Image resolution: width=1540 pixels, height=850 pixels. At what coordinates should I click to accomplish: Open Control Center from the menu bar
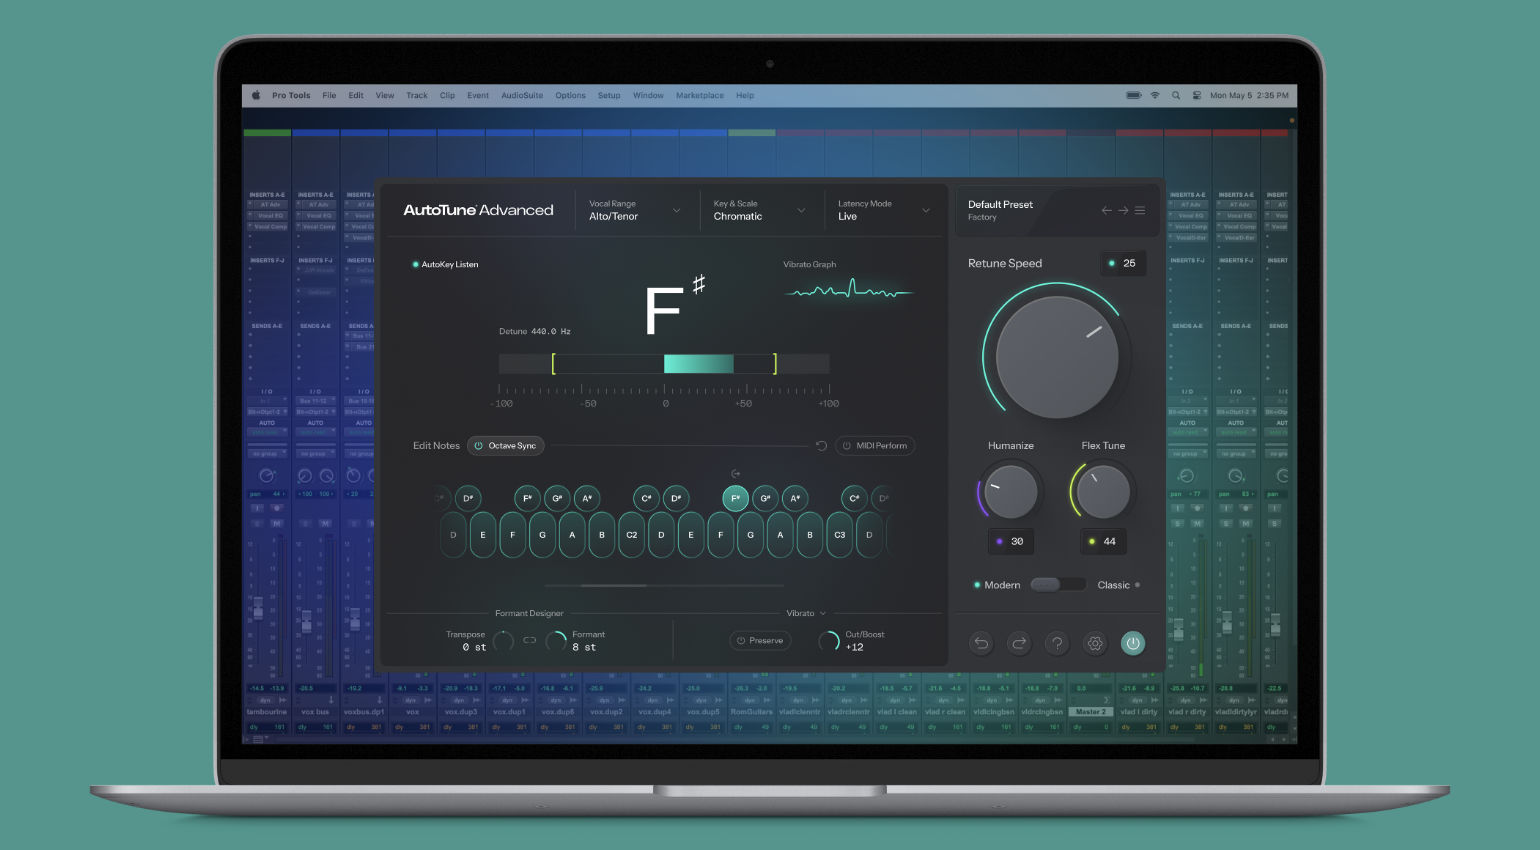click(x=1196, y=96)
